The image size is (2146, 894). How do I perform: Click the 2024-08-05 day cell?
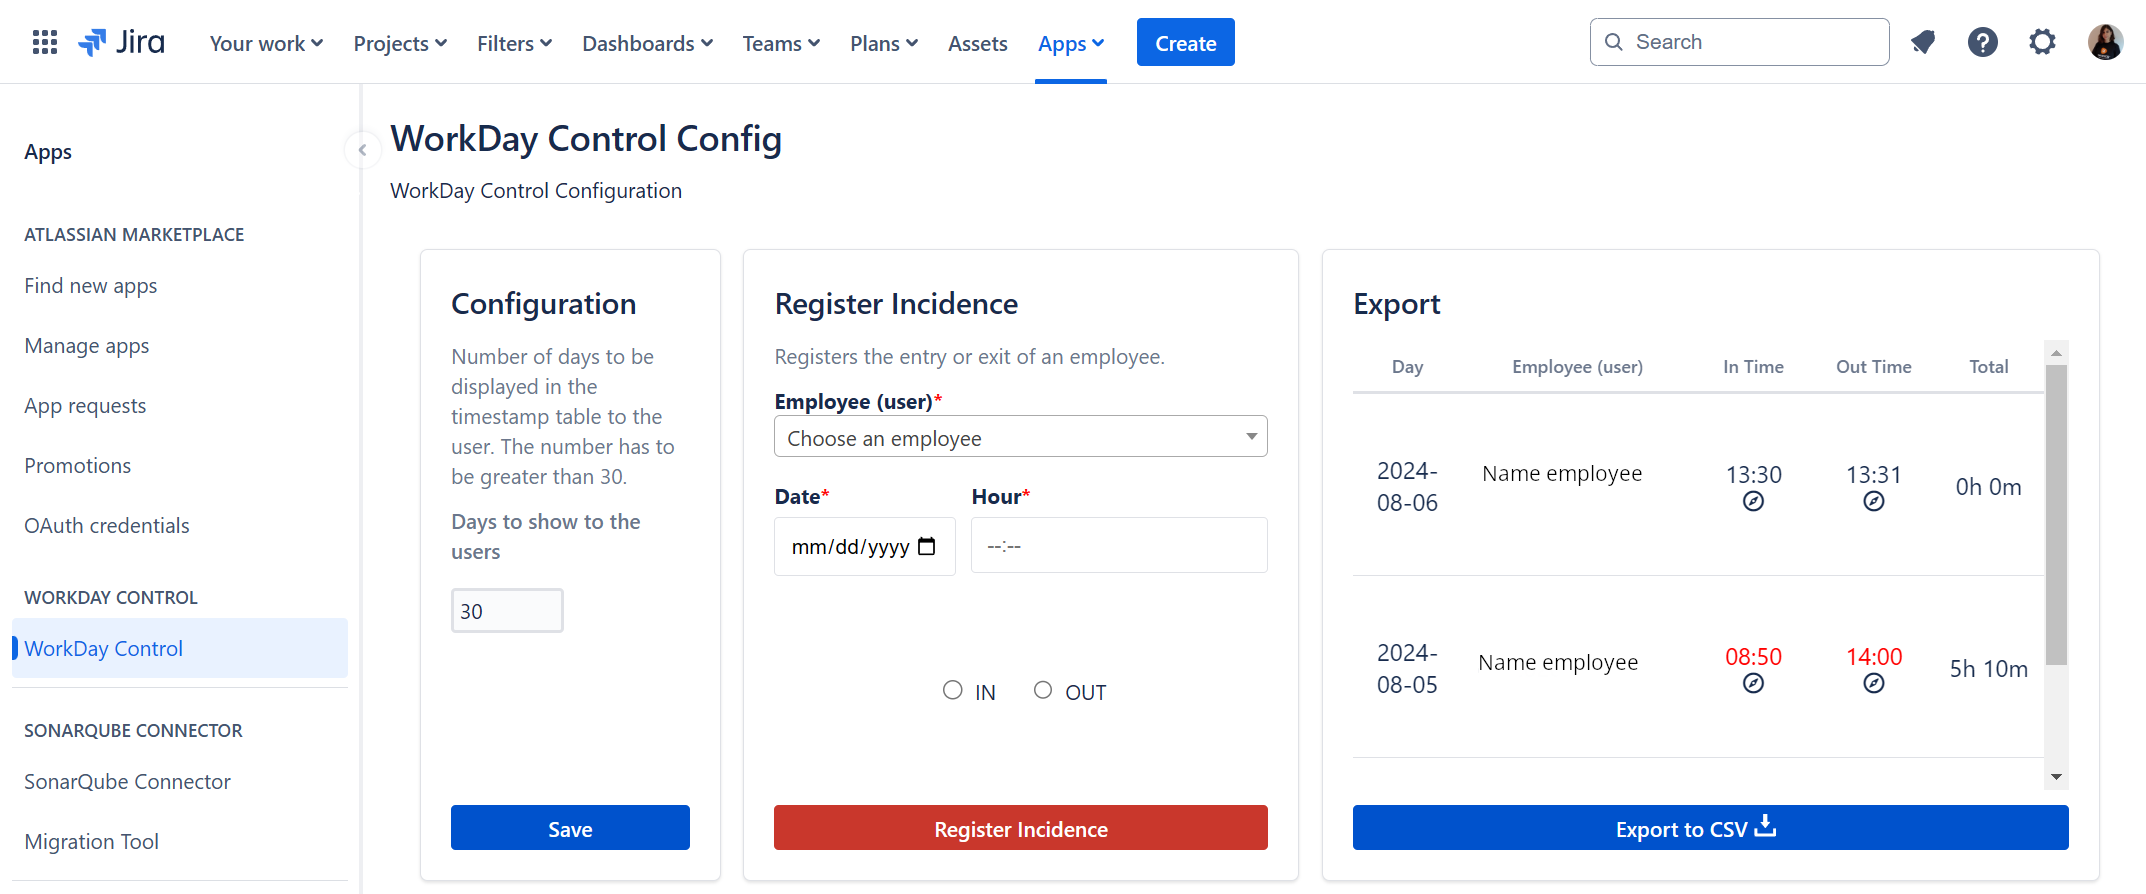point(1407,669)
